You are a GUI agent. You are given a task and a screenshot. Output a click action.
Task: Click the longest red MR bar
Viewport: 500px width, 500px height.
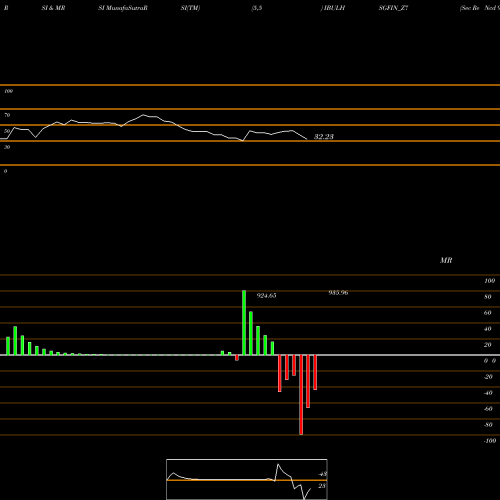[301, 395]
